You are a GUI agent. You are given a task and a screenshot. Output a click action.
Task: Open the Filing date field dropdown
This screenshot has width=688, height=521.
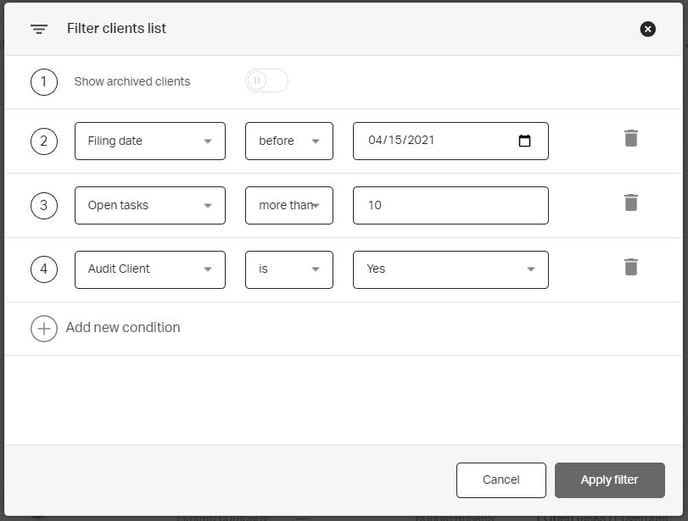tap(150, 141)
